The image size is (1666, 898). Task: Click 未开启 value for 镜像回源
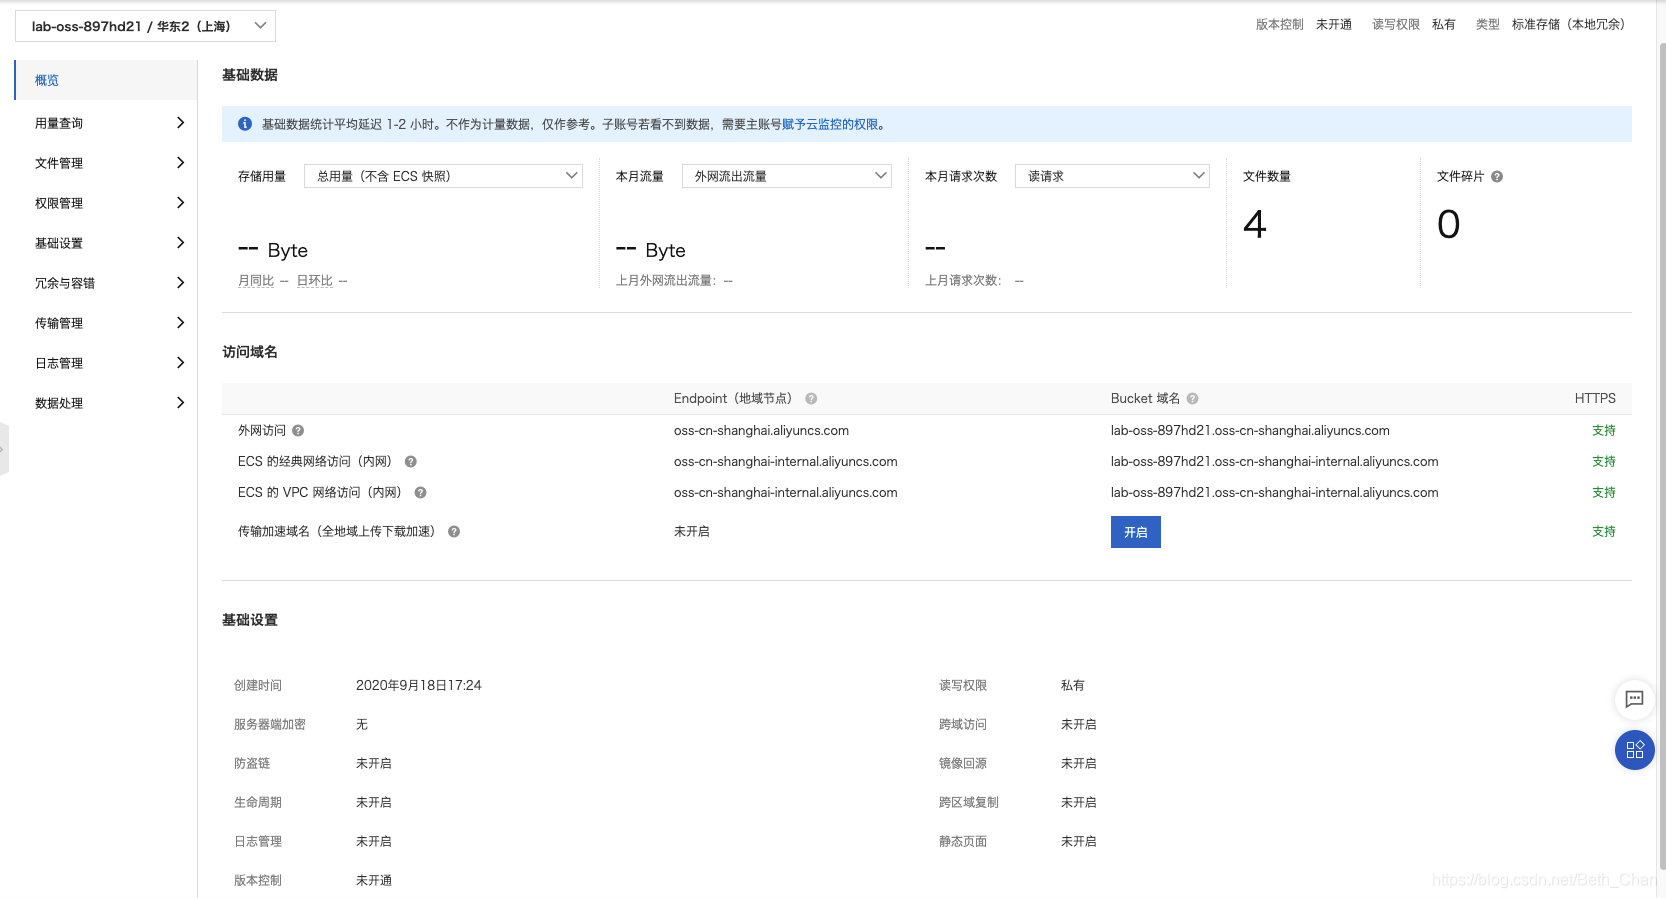click(x=1079, y=764)
